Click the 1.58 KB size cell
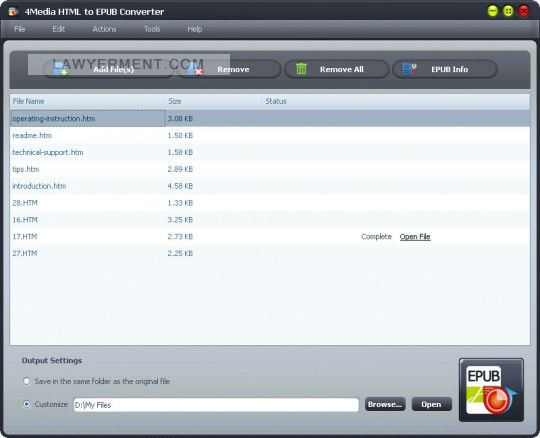Viewport: 540px width, 438px height. (x=180, y=152)
